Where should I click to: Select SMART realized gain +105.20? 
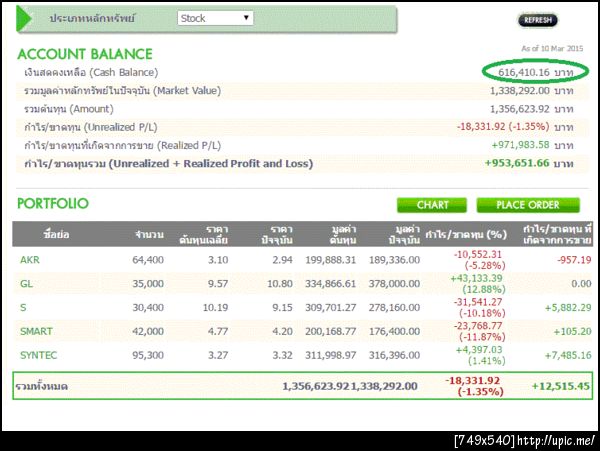[572, 331]
